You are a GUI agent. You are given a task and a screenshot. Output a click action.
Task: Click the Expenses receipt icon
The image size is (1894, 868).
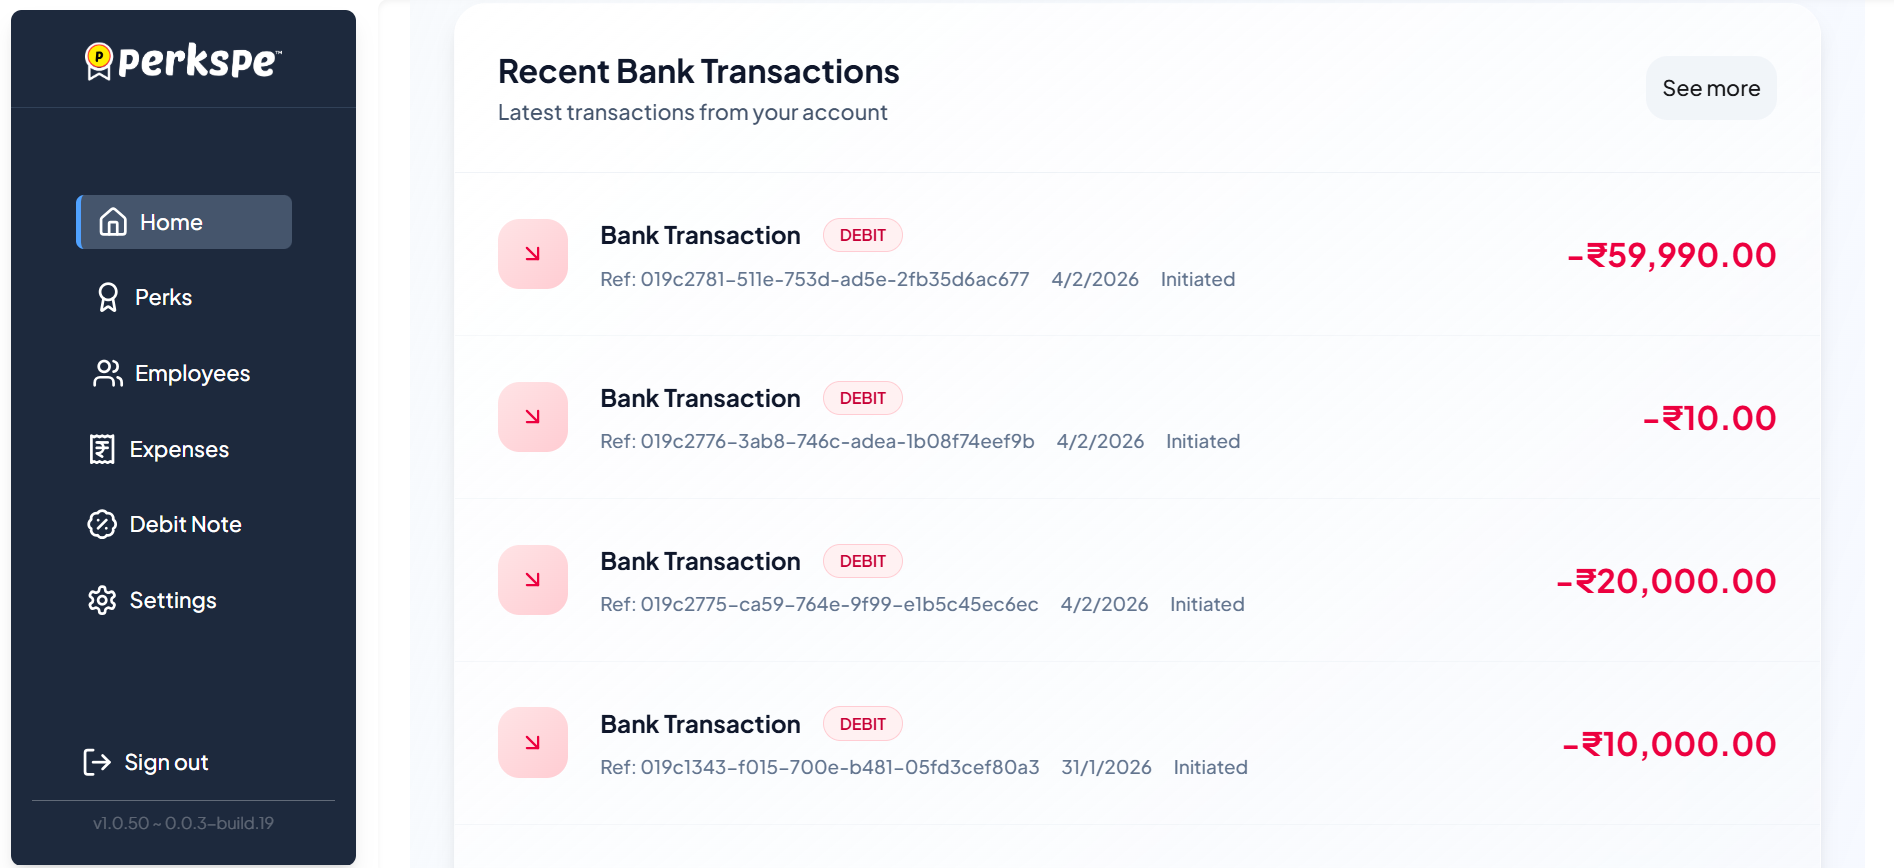click(102, 449)
